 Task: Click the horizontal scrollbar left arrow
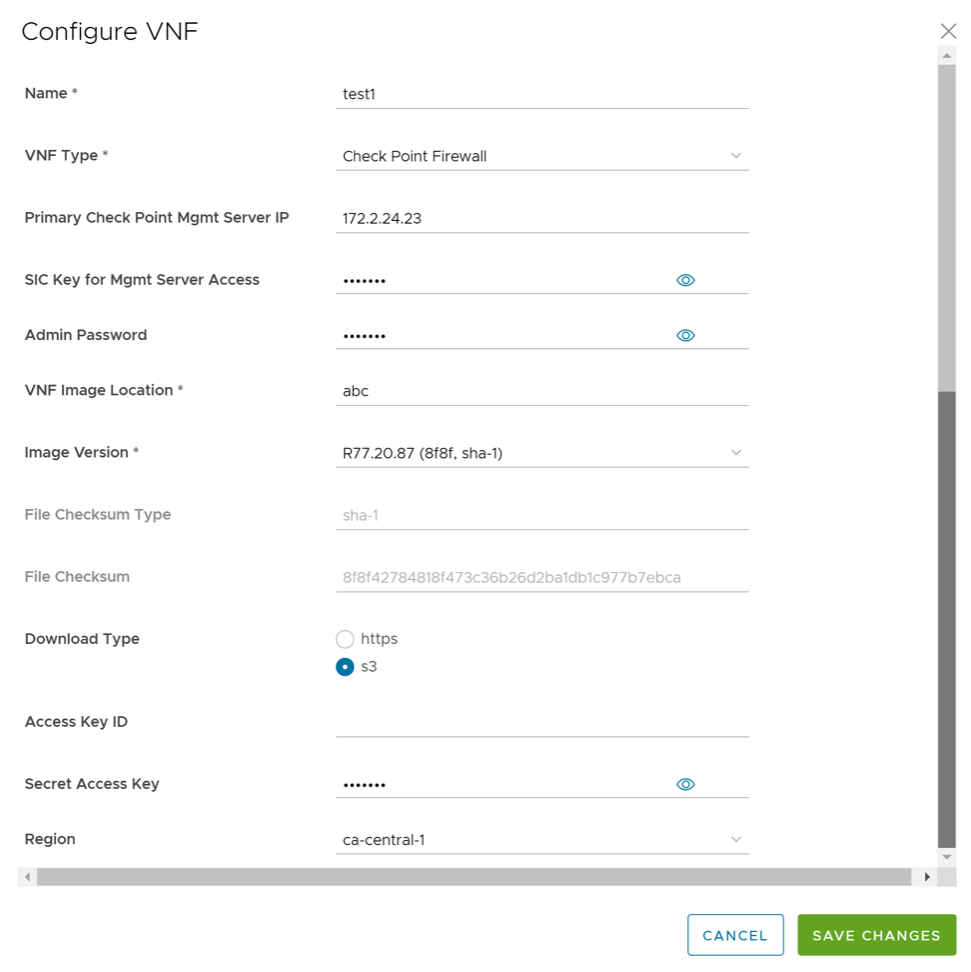click(28, 877)
